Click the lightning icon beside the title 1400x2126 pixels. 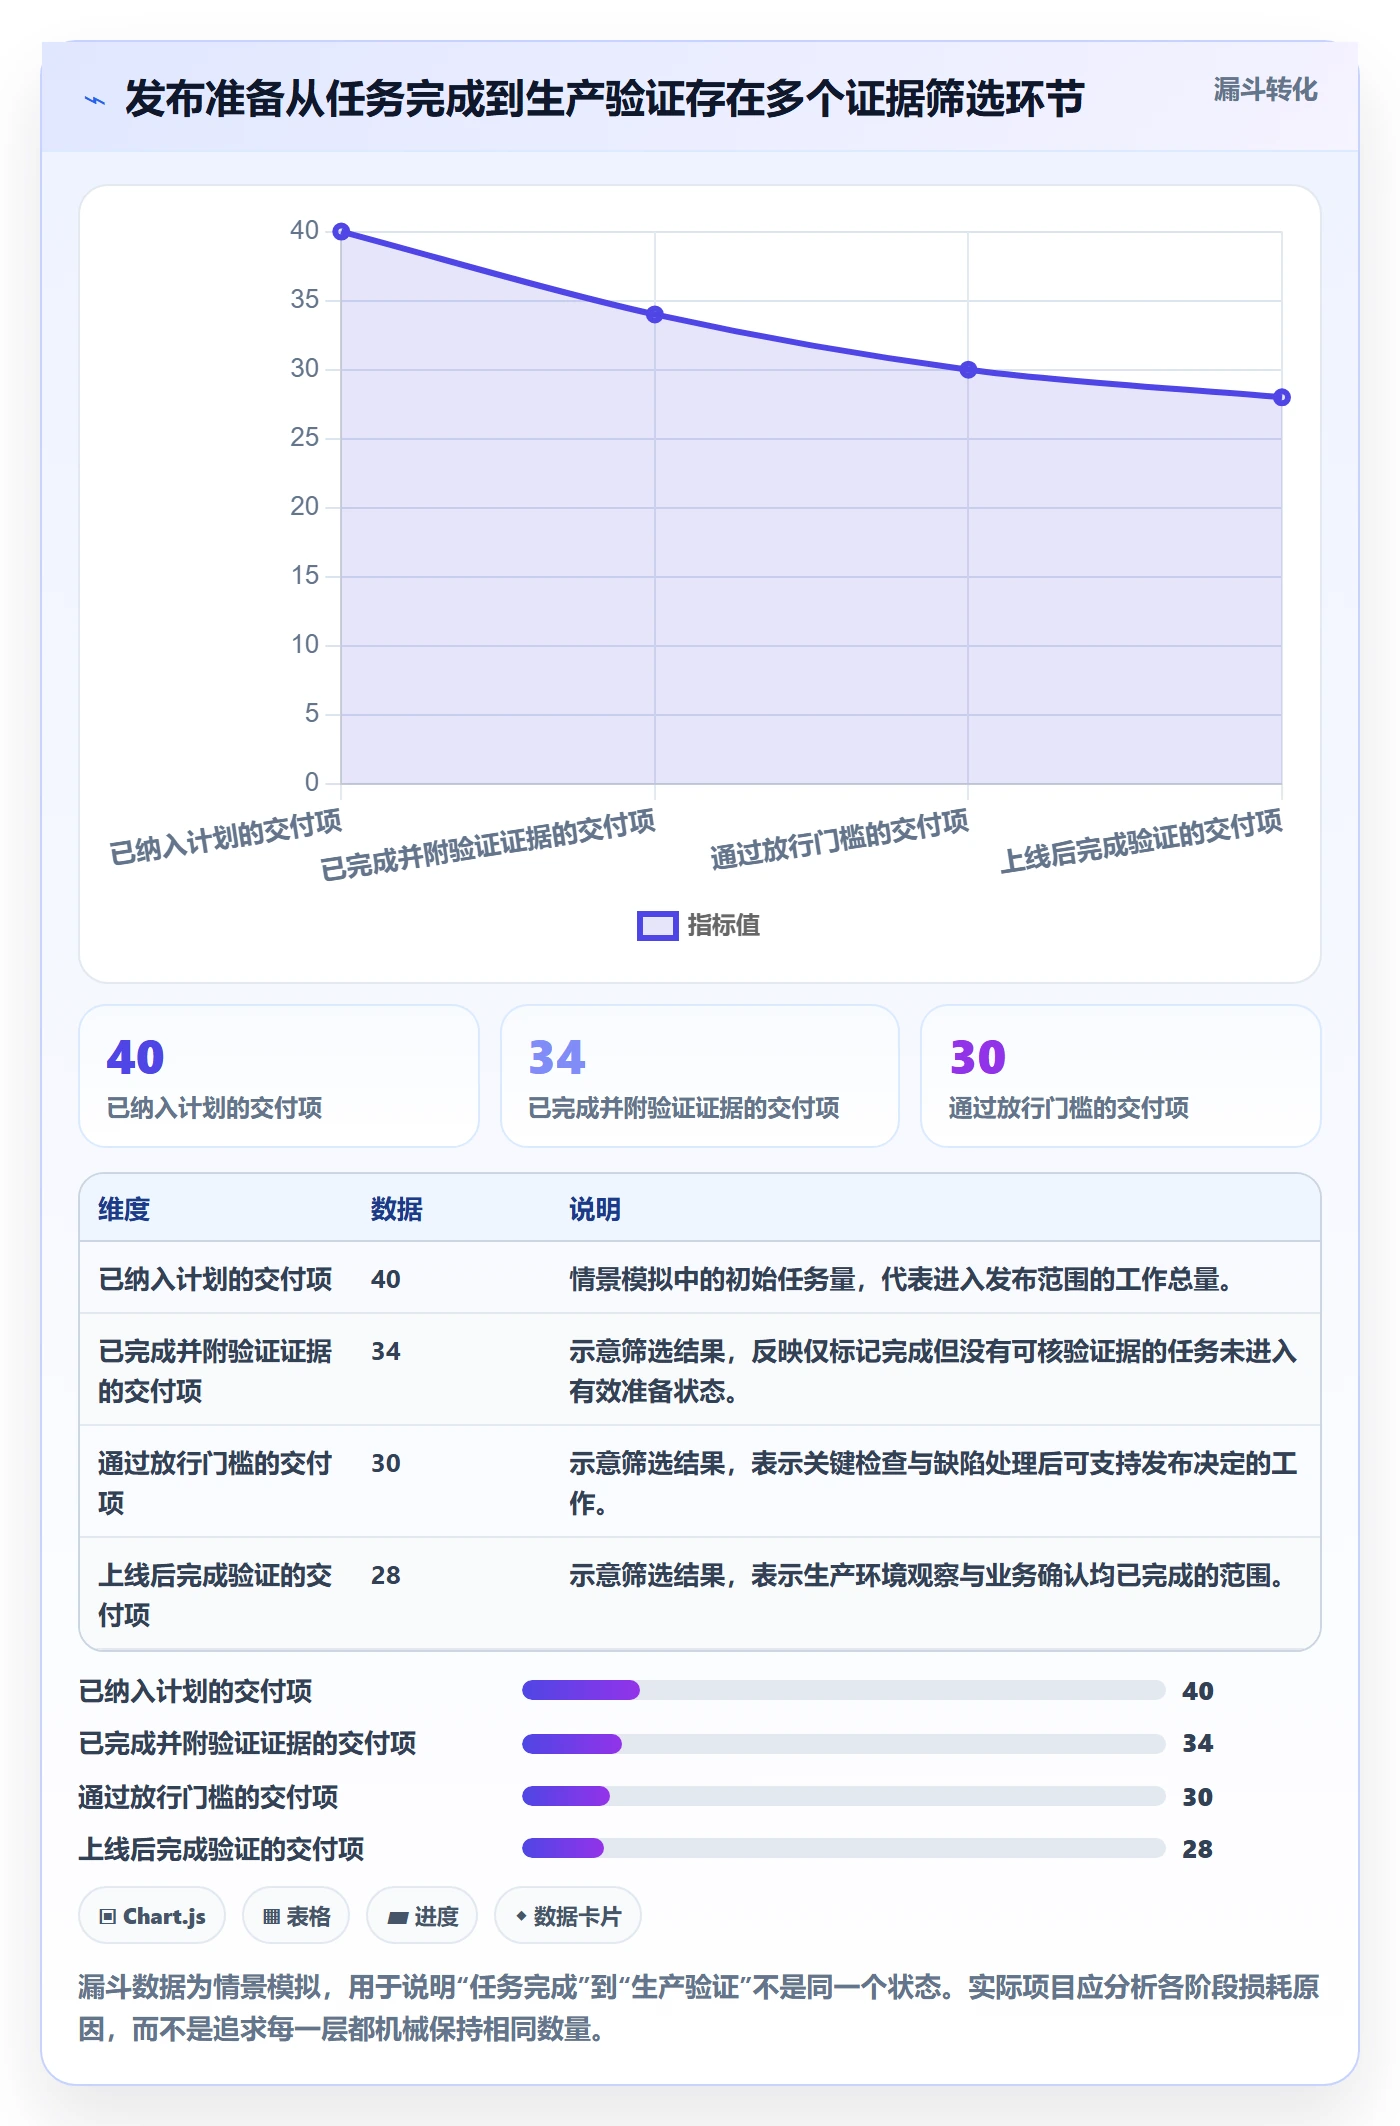[95, 100]
